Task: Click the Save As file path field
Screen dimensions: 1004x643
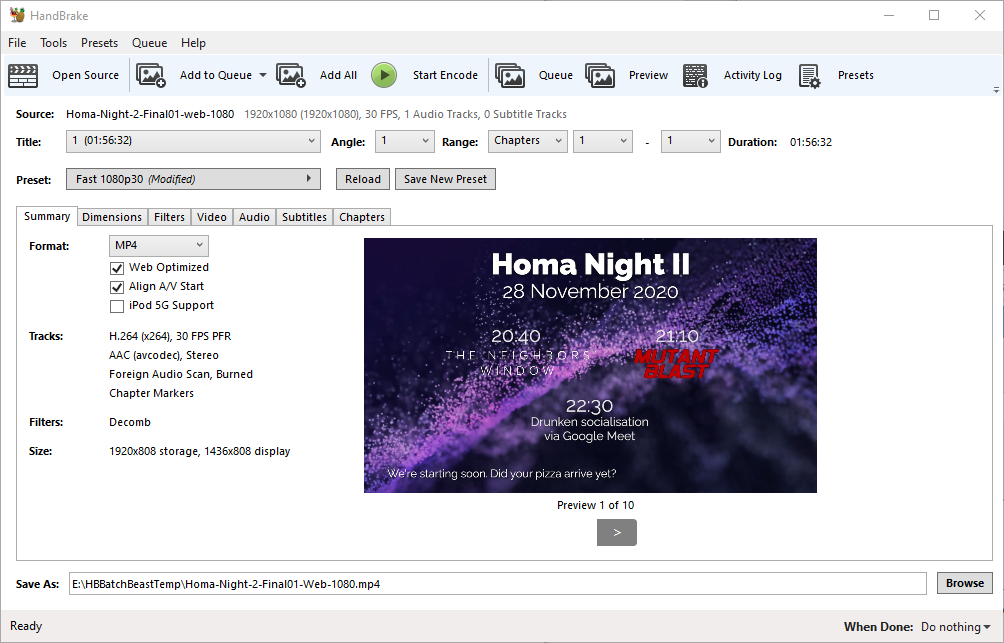Action: point(497,584)
